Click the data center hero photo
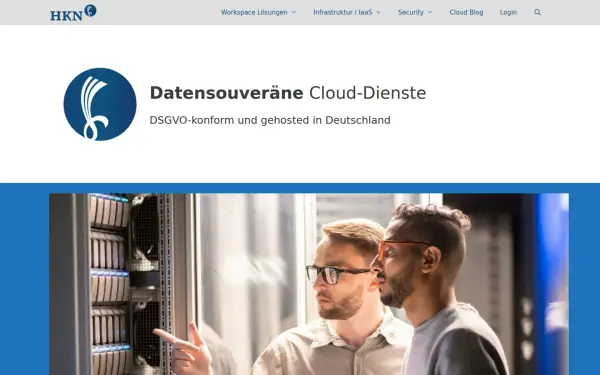Image resolution: width=600 pixels, height=375 pixels. click(x=309, y=284)
